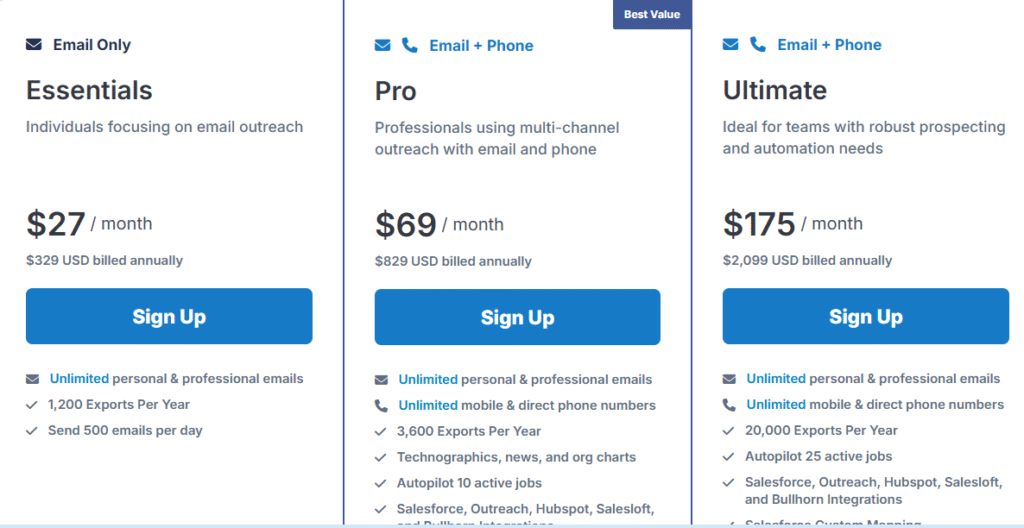
Task: Click Unlimited link in Pro phone numbers feature
Action: pos(428,406)
